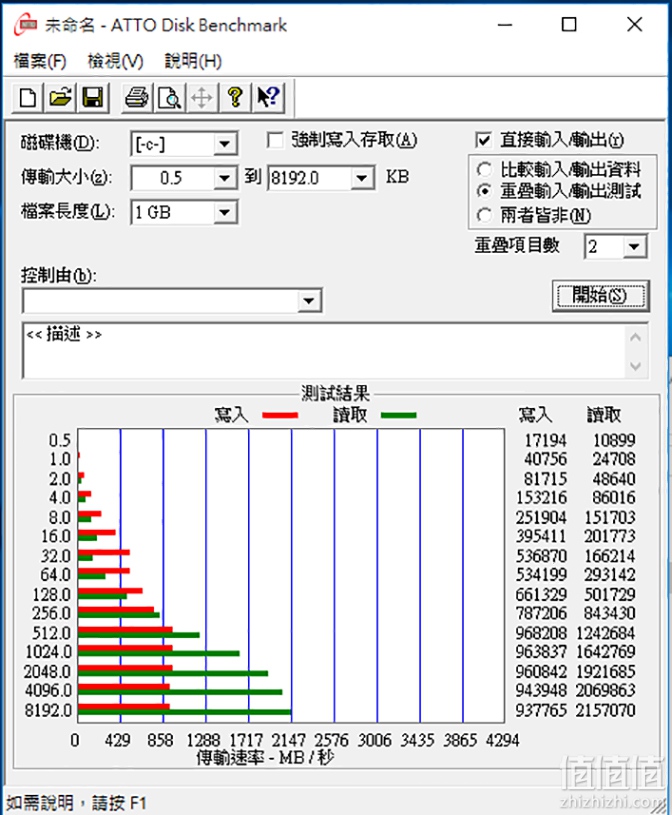Minimize the ATTO Disk Benchmark window
Viewport: 672px width, 815px height.
pyautogui.click(x=505, y=25)
